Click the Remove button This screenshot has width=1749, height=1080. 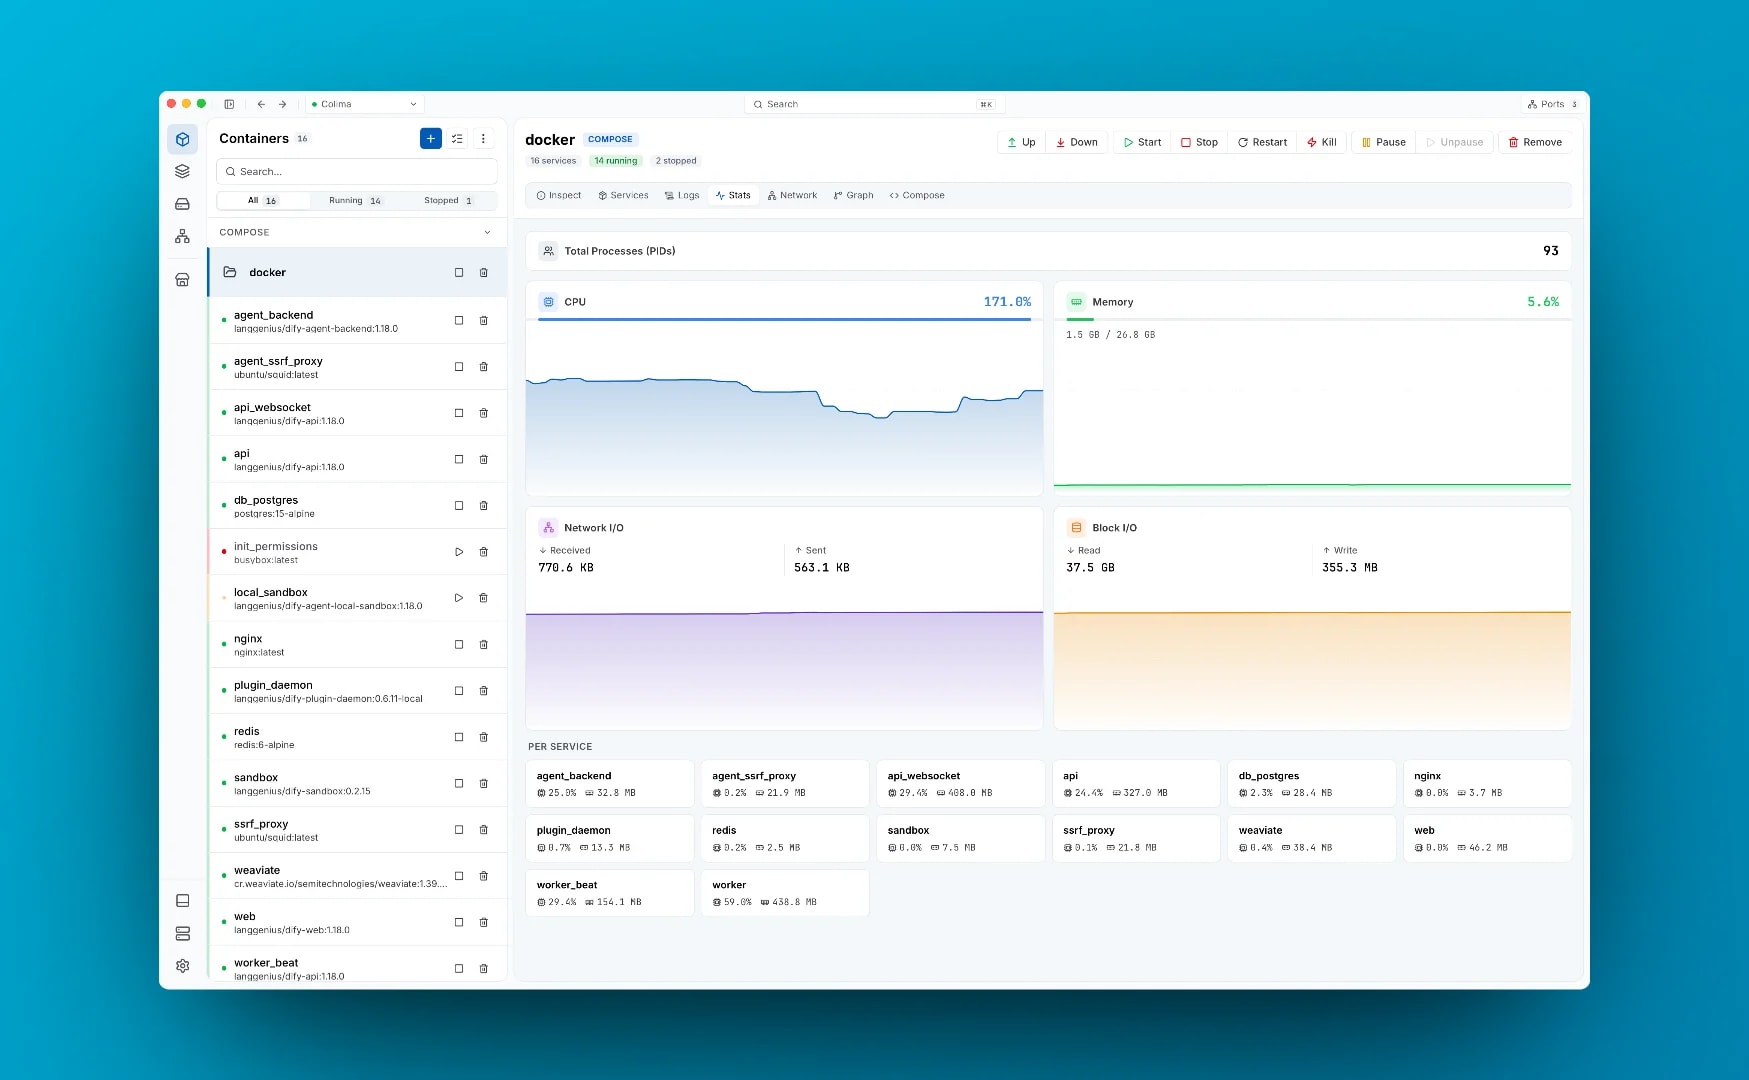click(1535, 142)
